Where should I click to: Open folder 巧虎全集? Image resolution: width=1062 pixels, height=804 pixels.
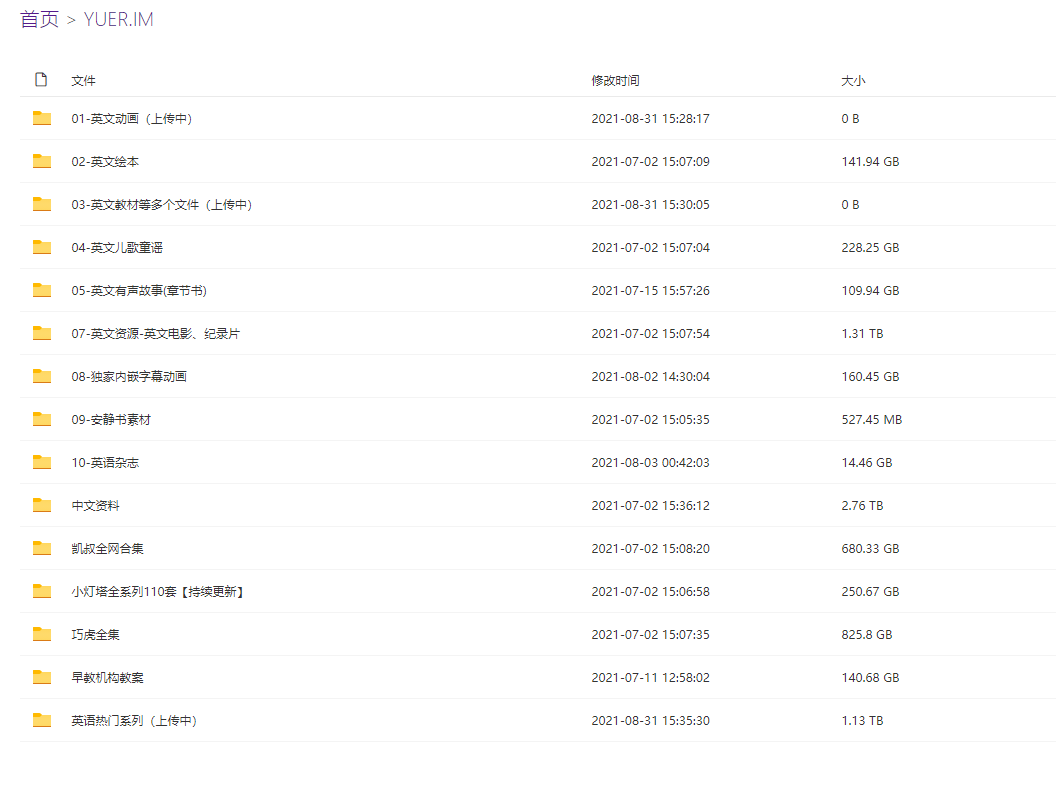point(95,635)
